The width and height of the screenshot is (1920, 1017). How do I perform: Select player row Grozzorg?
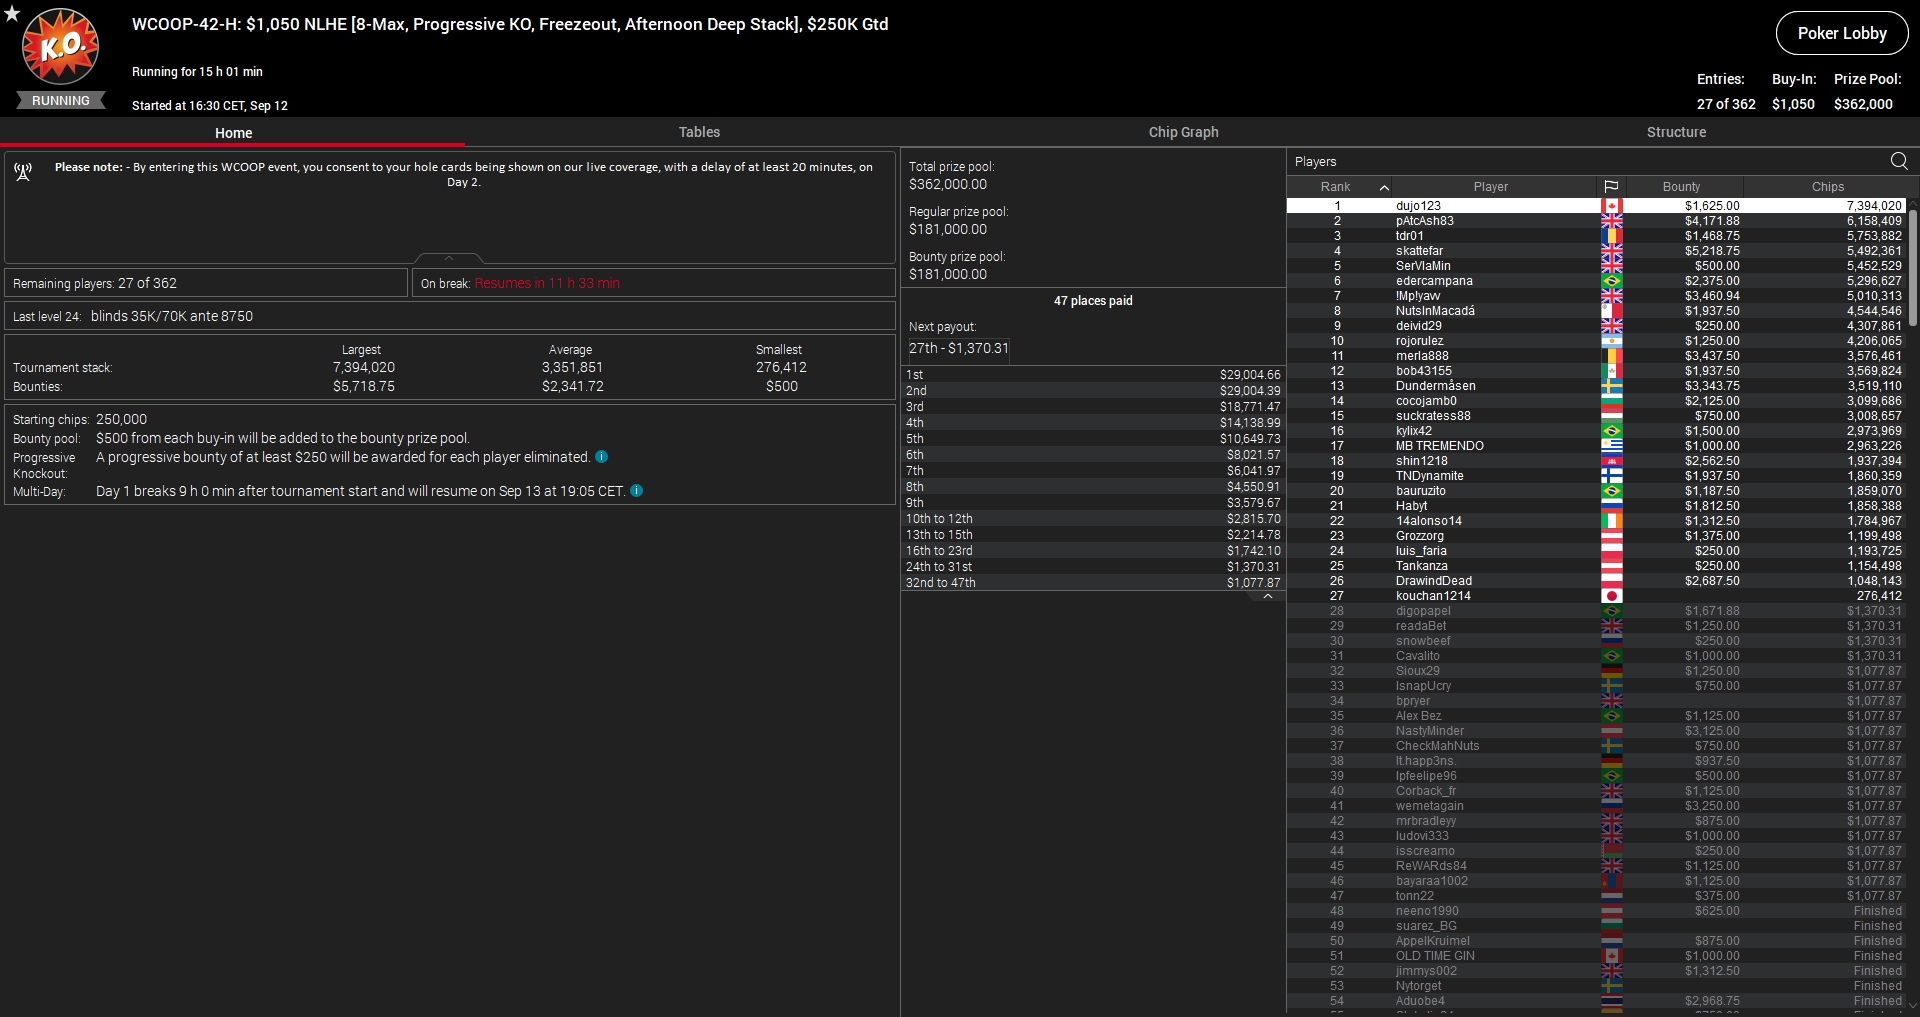pyautogui.click(x=1597, y=536)
